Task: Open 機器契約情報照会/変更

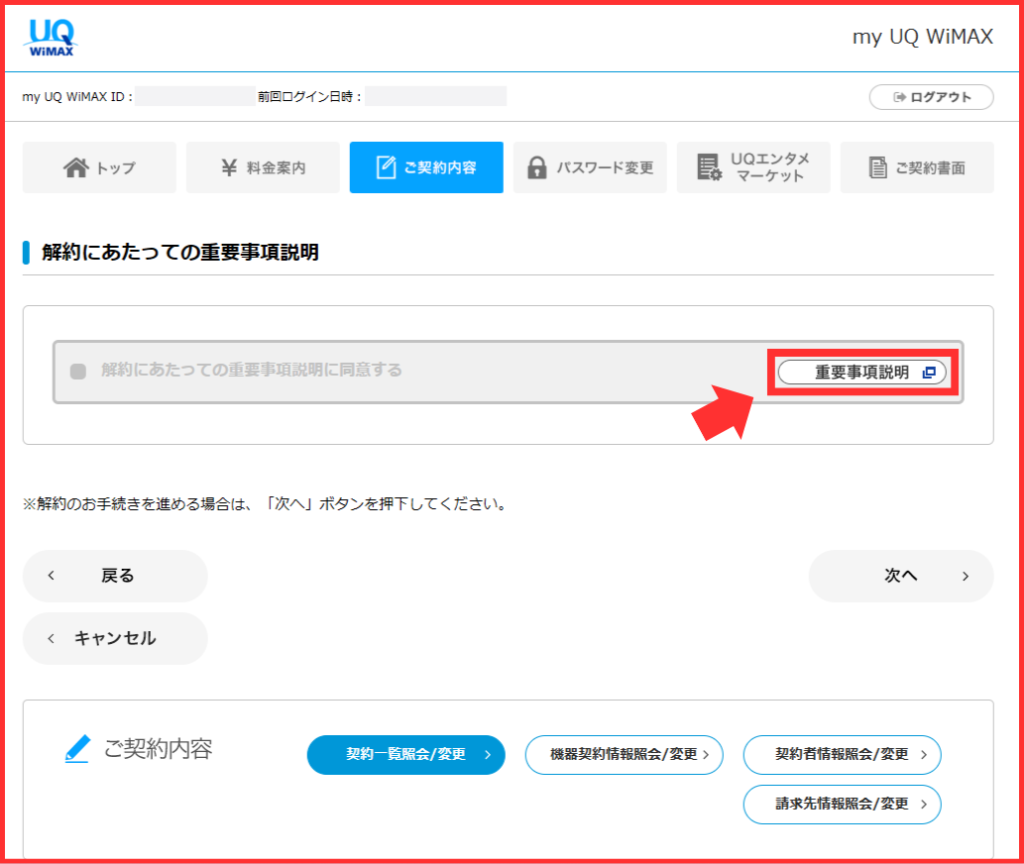Action: 624,755
